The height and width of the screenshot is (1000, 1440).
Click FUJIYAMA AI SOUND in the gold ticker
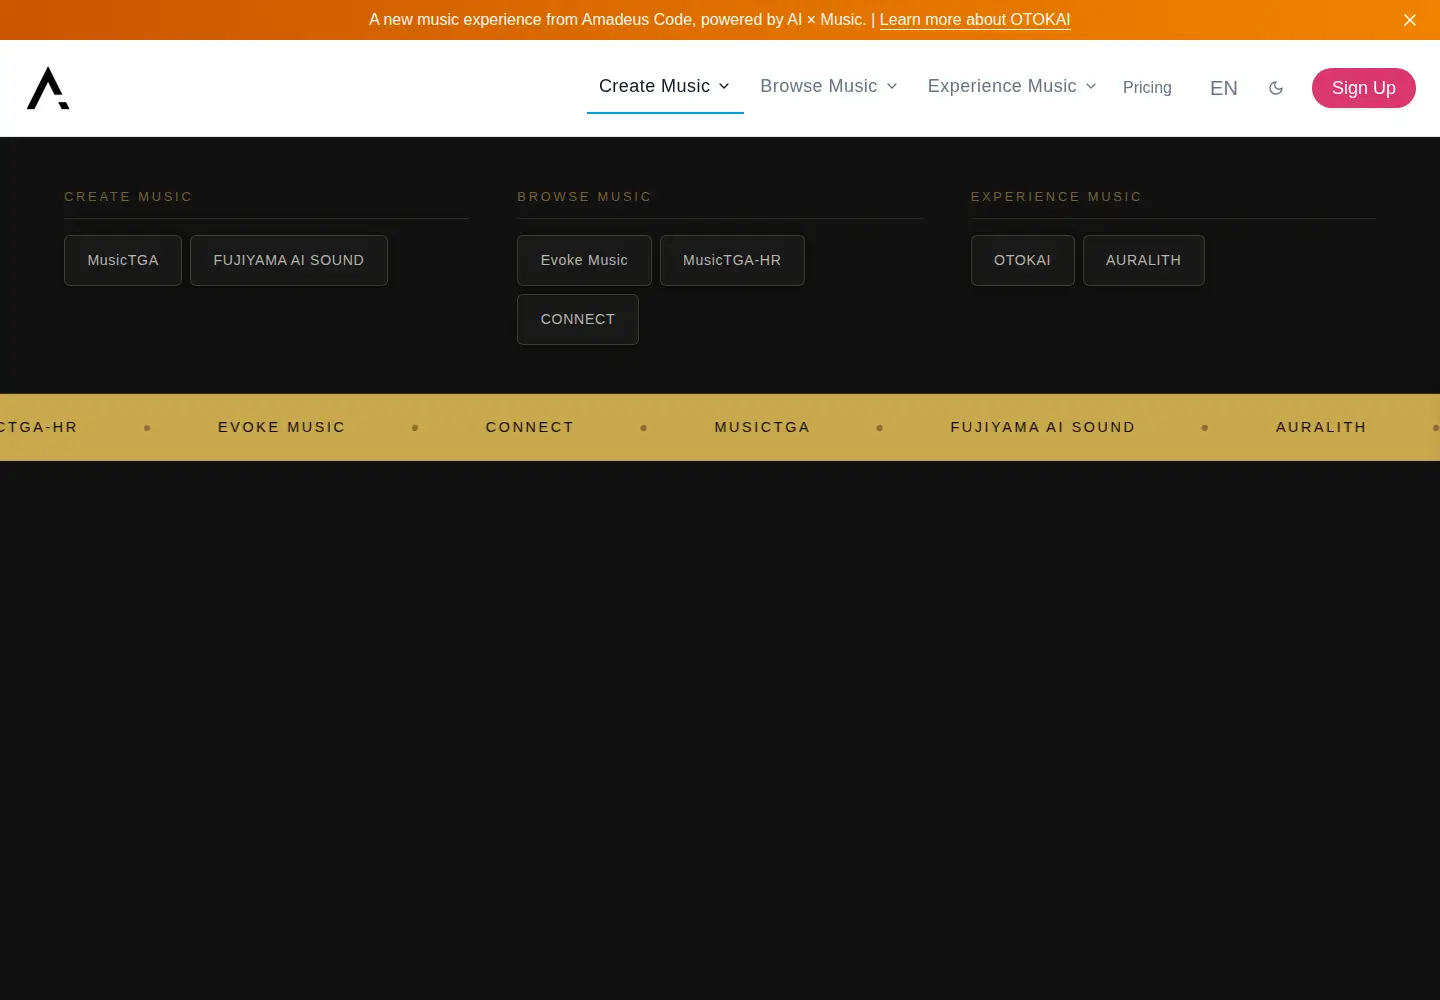pyautogui.click(x=1043, y=427)
